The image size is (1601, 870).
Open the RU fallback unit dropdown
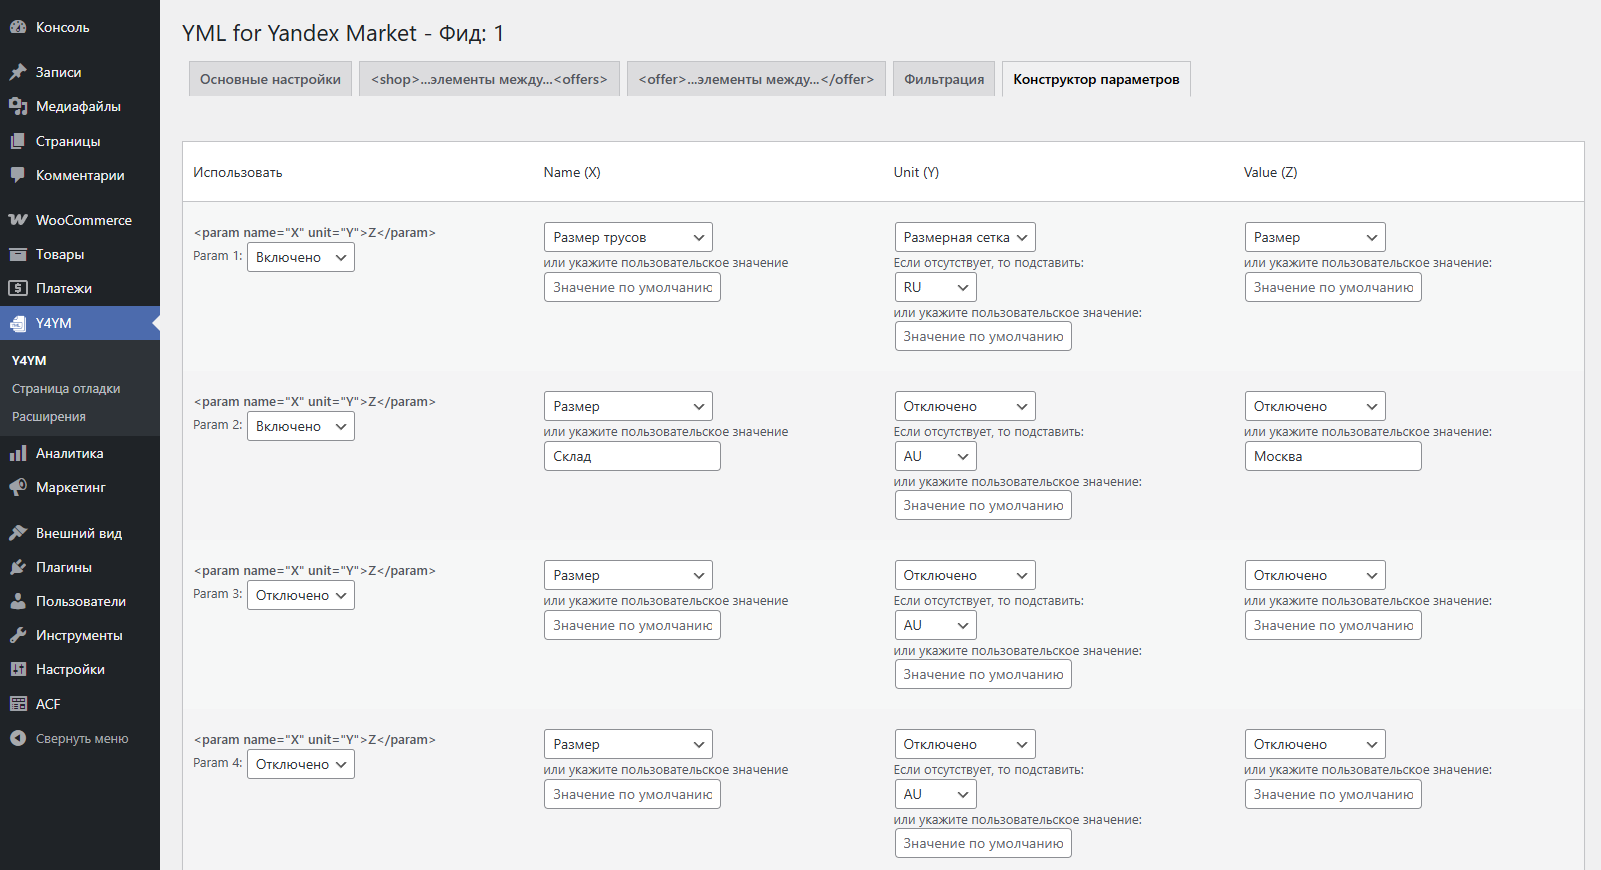pos(935,287)
